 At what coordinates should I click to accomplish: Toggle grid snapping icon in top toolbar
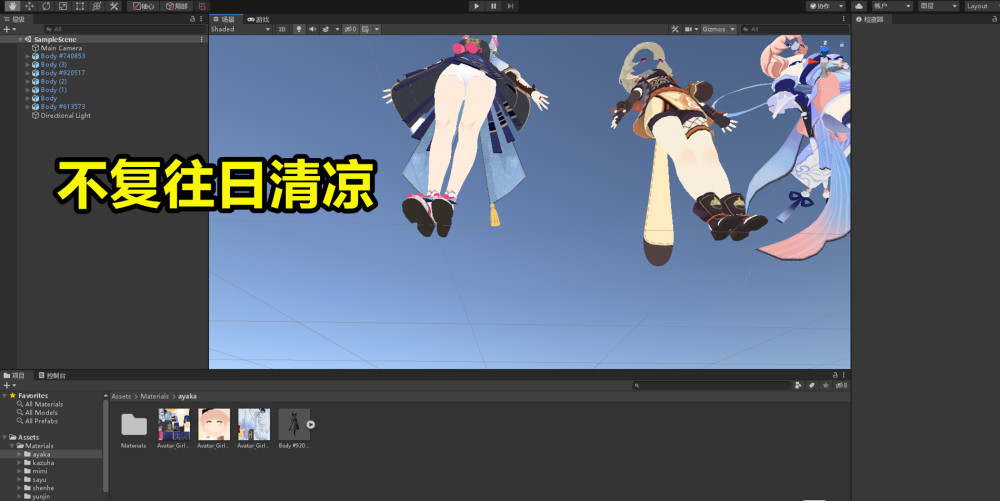click(203, 6)
